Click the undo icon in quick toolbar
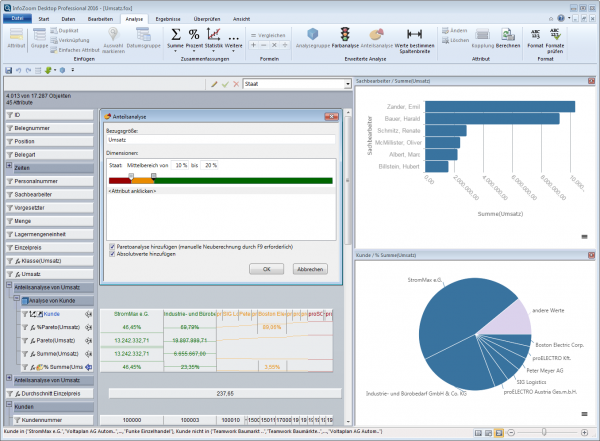This screenshot has width=600, height=441. coord(18,70)
